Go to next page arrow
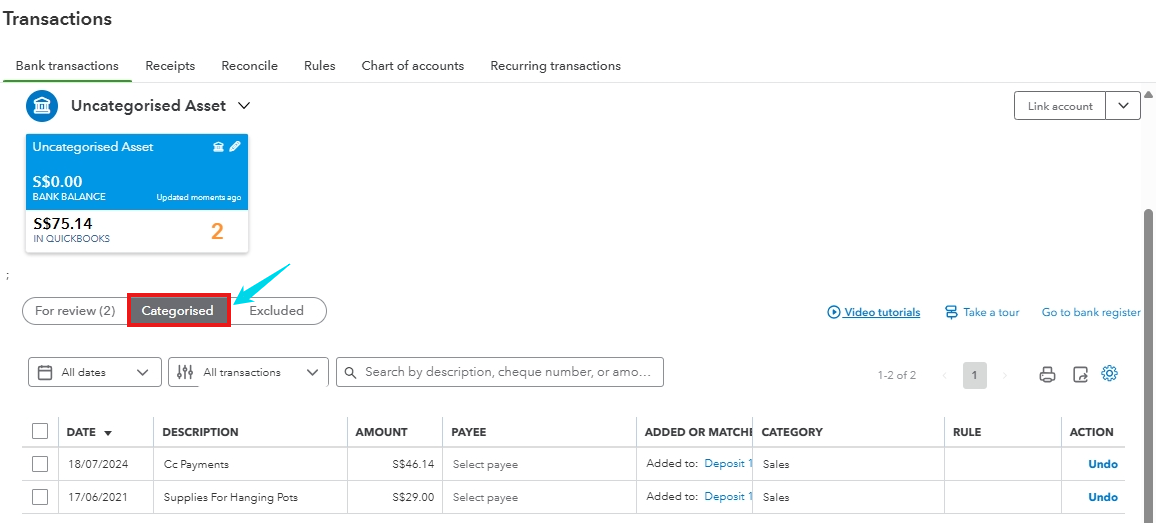This screenshot has height=523, width=1156. coord(1005,375)
